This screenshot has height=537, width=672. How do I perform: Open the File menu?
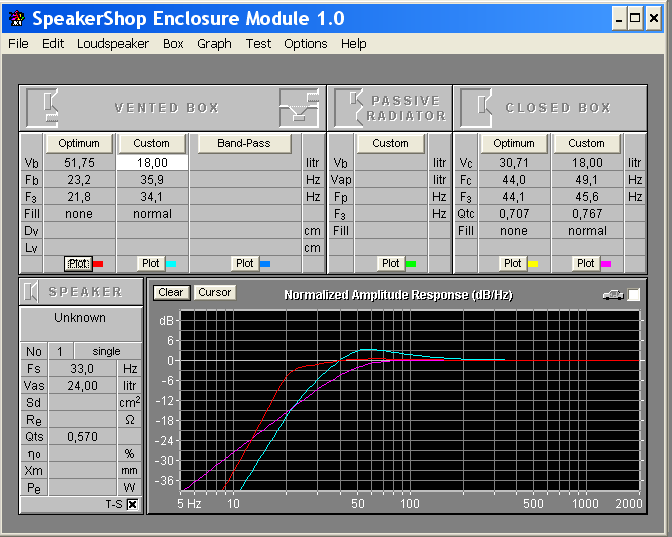click(x=18, y=44)
